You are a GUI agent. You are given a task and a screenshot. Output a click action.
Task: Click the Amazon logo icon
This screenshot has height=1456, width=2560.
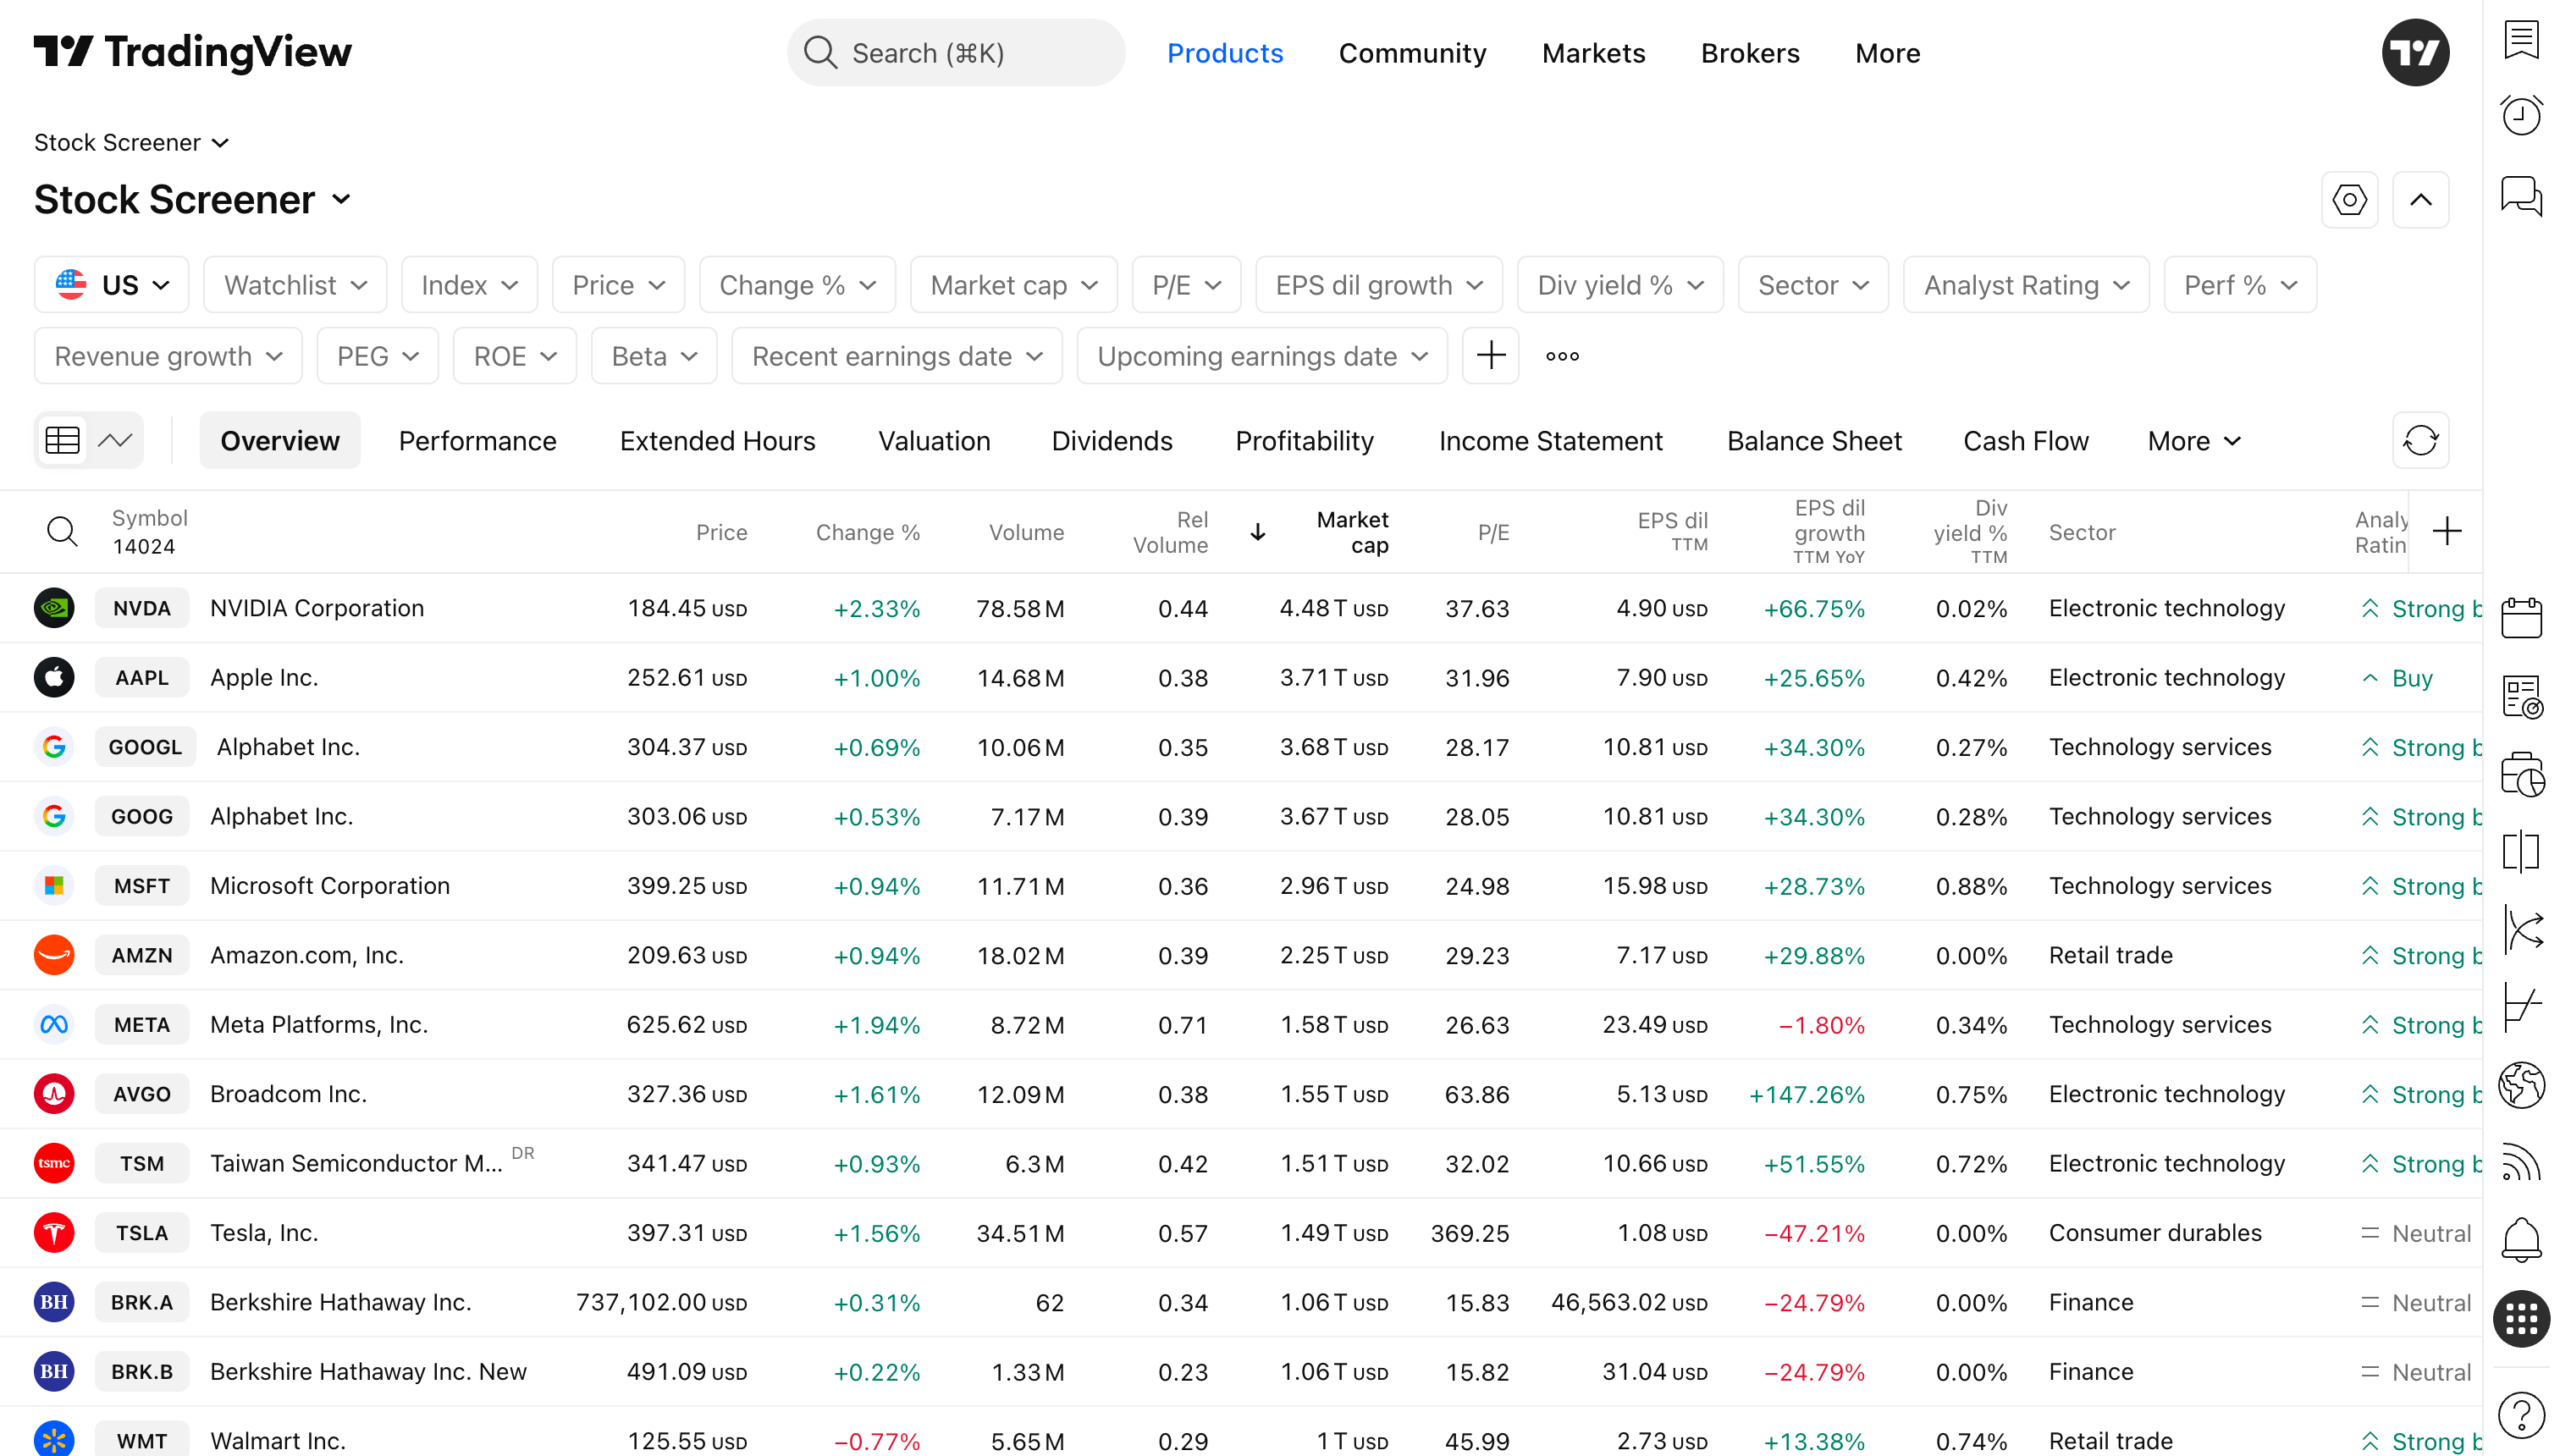(x=54, y=955)
